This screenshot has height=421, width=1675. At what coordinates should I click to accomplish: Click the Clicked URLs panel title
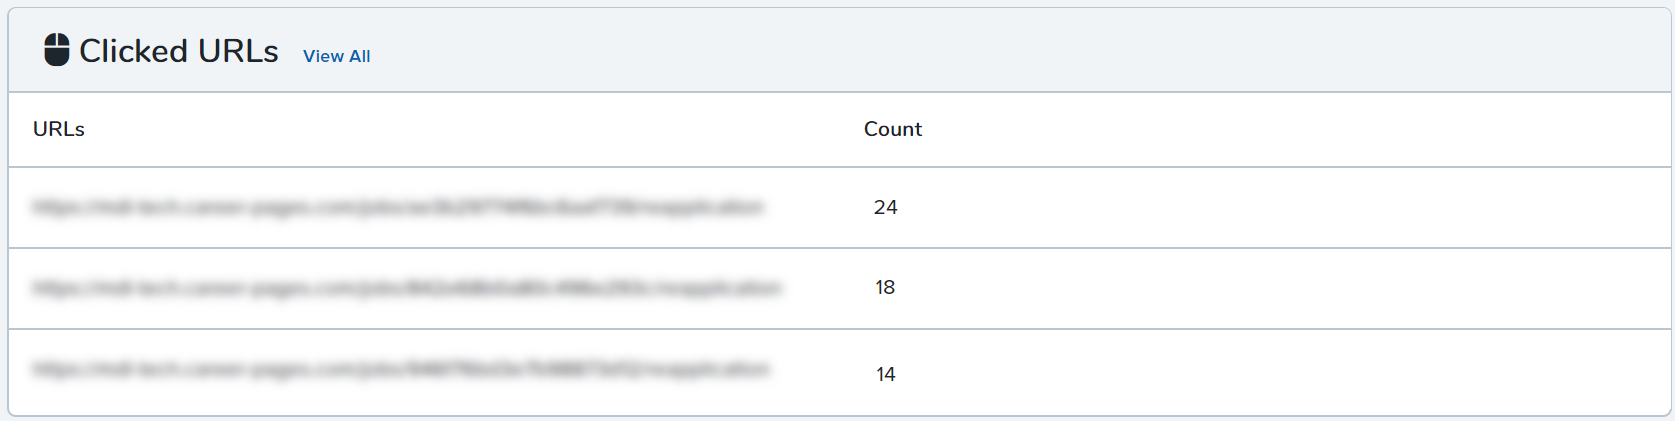tap(179, 50)
